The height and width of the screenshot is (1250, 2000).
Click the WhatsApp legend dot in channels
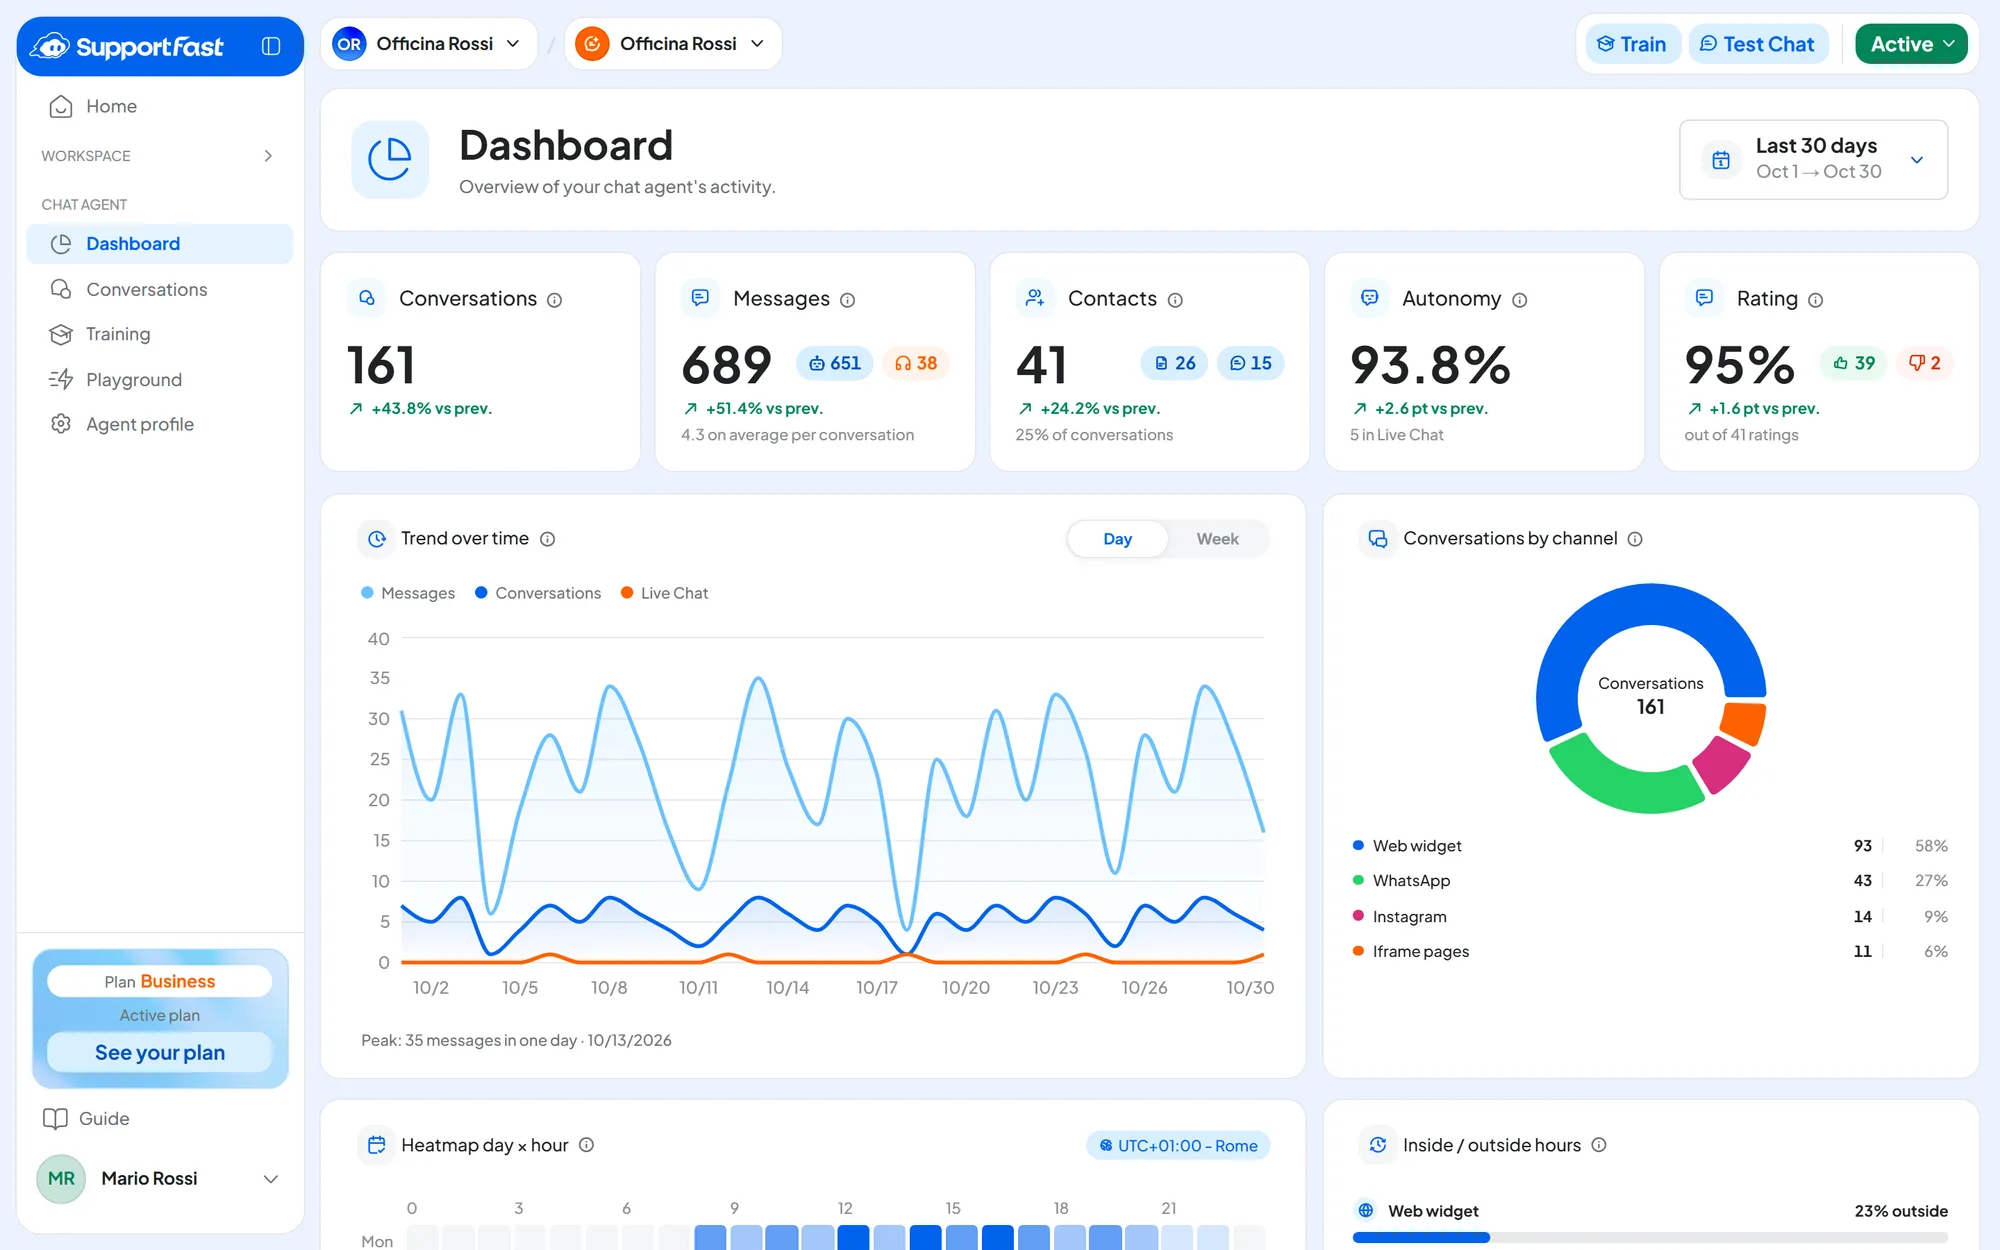1358,880
